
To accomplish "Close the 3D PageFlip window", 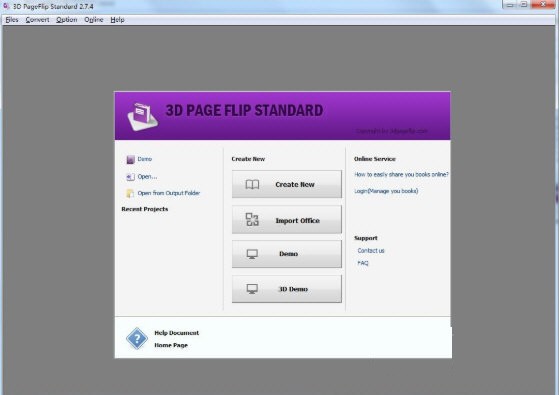I will click(543, 4).
